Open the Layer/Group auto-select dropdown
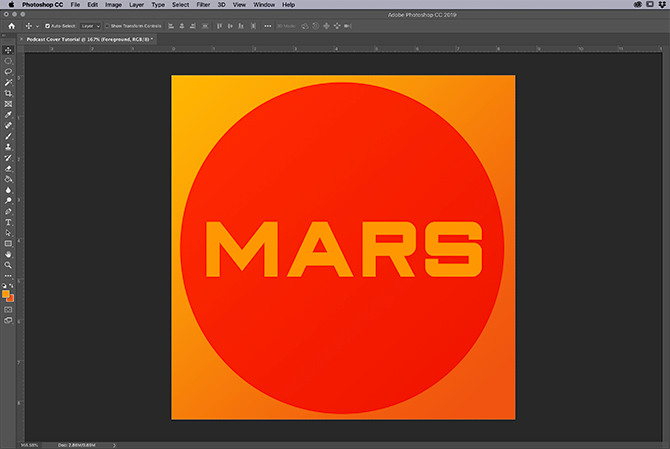This screenshot has width=670, height=449. point(91,26)
